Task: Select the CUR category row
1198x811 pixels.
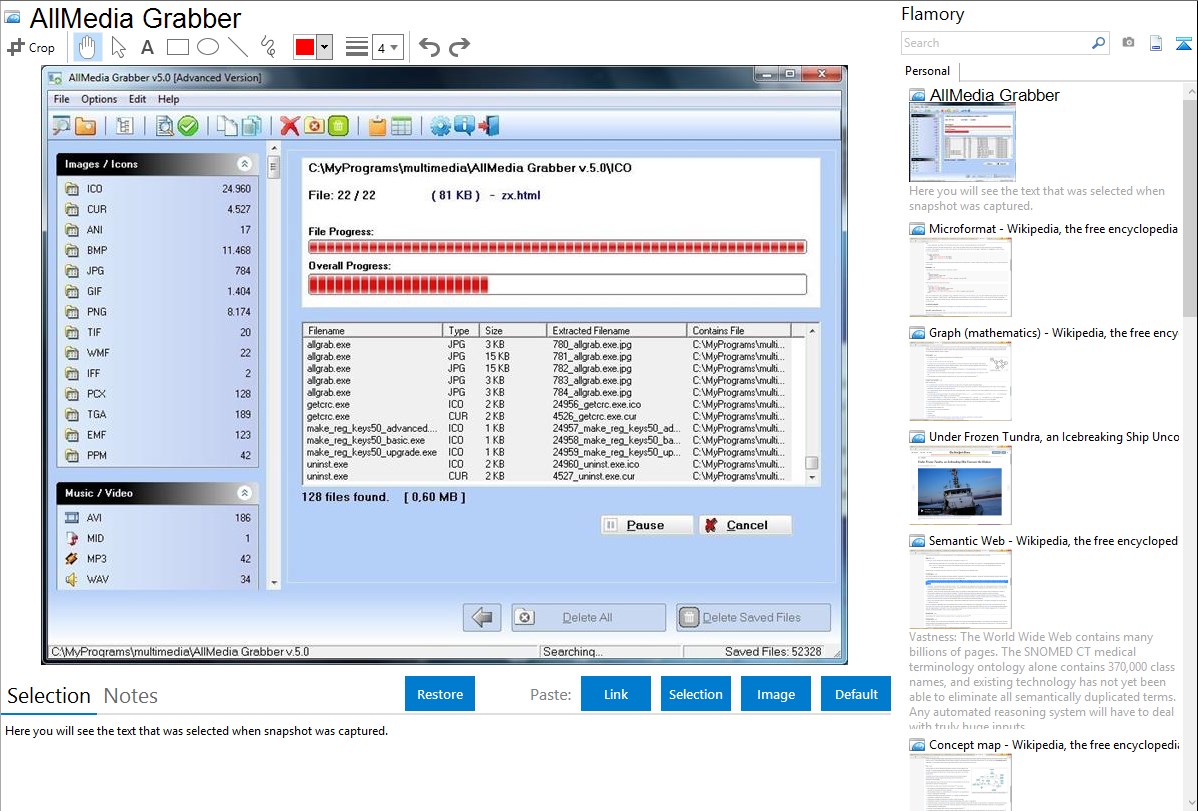Action: pos(158,209)
